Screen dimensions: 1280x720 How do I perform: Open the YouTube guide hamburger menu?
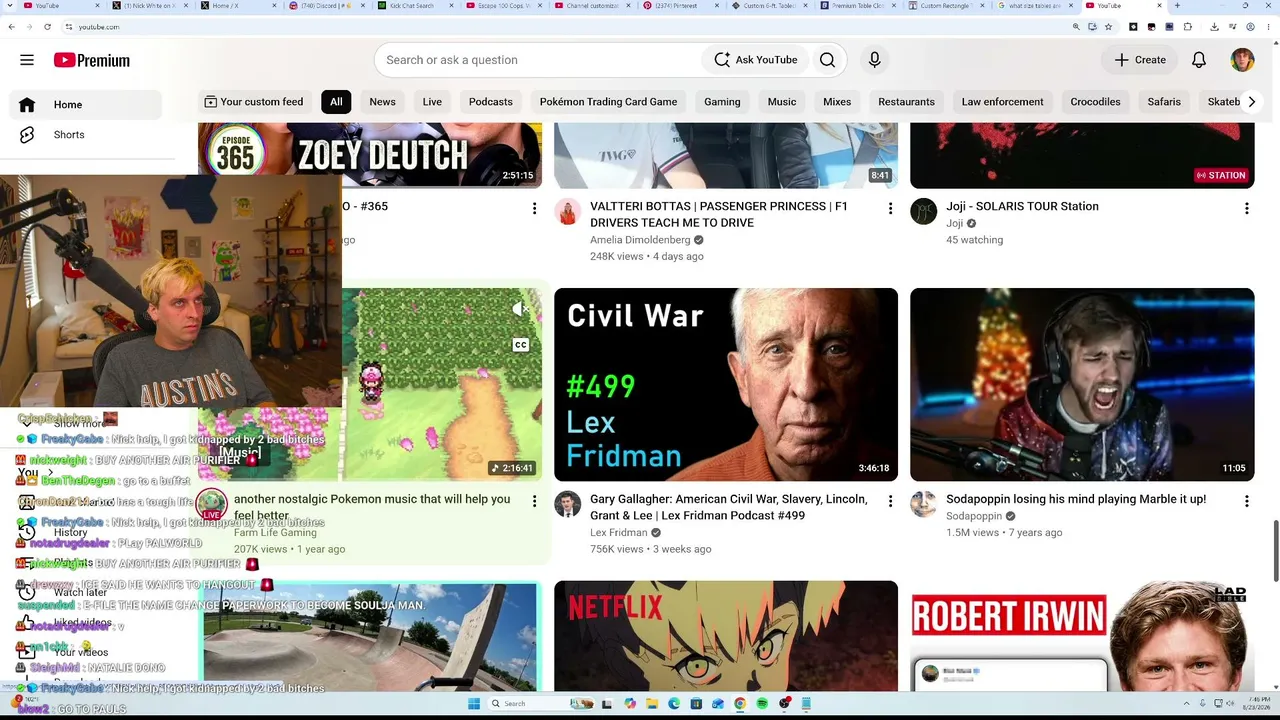click(x=27, y=60)
